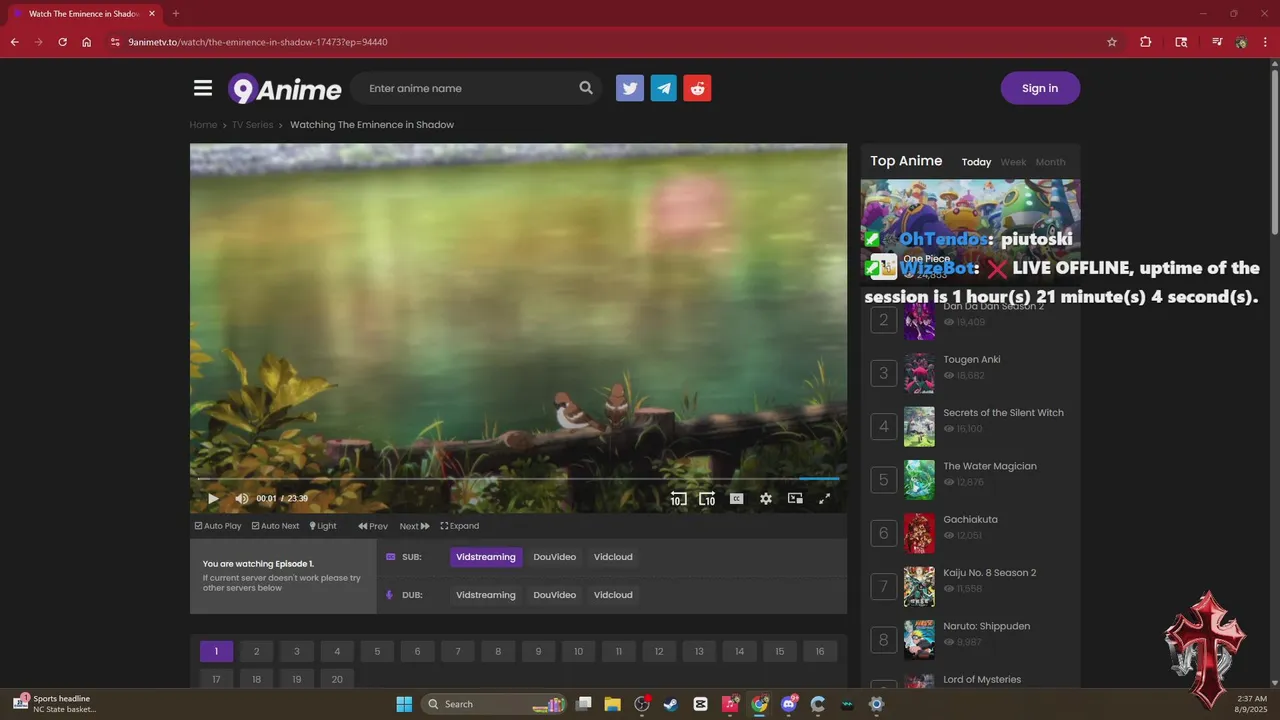Switch Top Anime to Month tab

(x=1050, y=162)
